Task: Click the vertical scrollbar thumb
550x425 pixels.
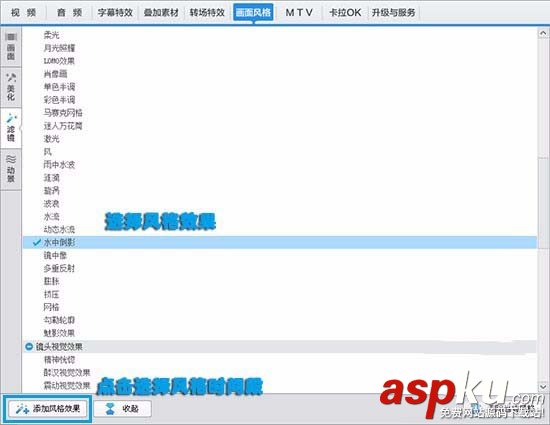Action: click(x=543, y=203)
